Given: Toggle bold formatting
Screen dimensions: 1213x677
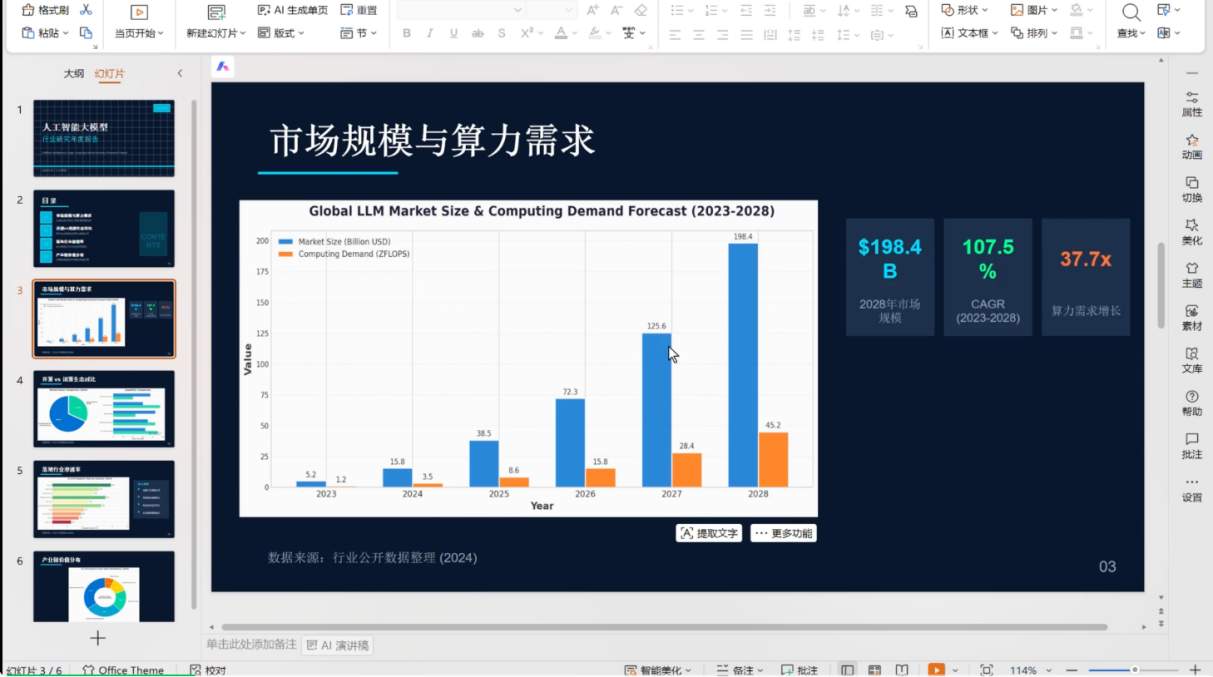Looking at the screenshot, I should tap(406, 33).
